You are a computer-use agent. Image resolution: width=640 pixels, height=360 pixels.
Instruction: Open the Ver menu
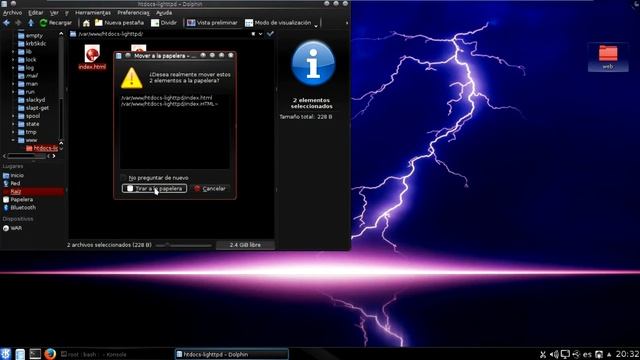pyautogui.click(x=54, y=13)
